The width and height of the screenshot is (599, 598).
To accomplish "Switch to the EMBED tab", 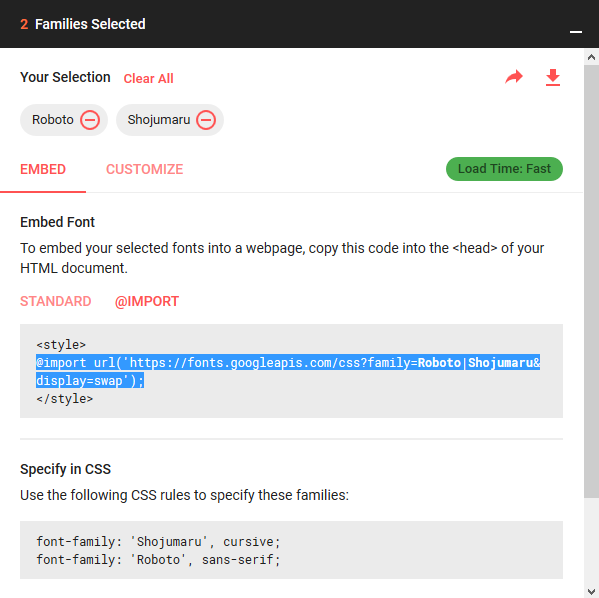I will (x=43, y=169).
